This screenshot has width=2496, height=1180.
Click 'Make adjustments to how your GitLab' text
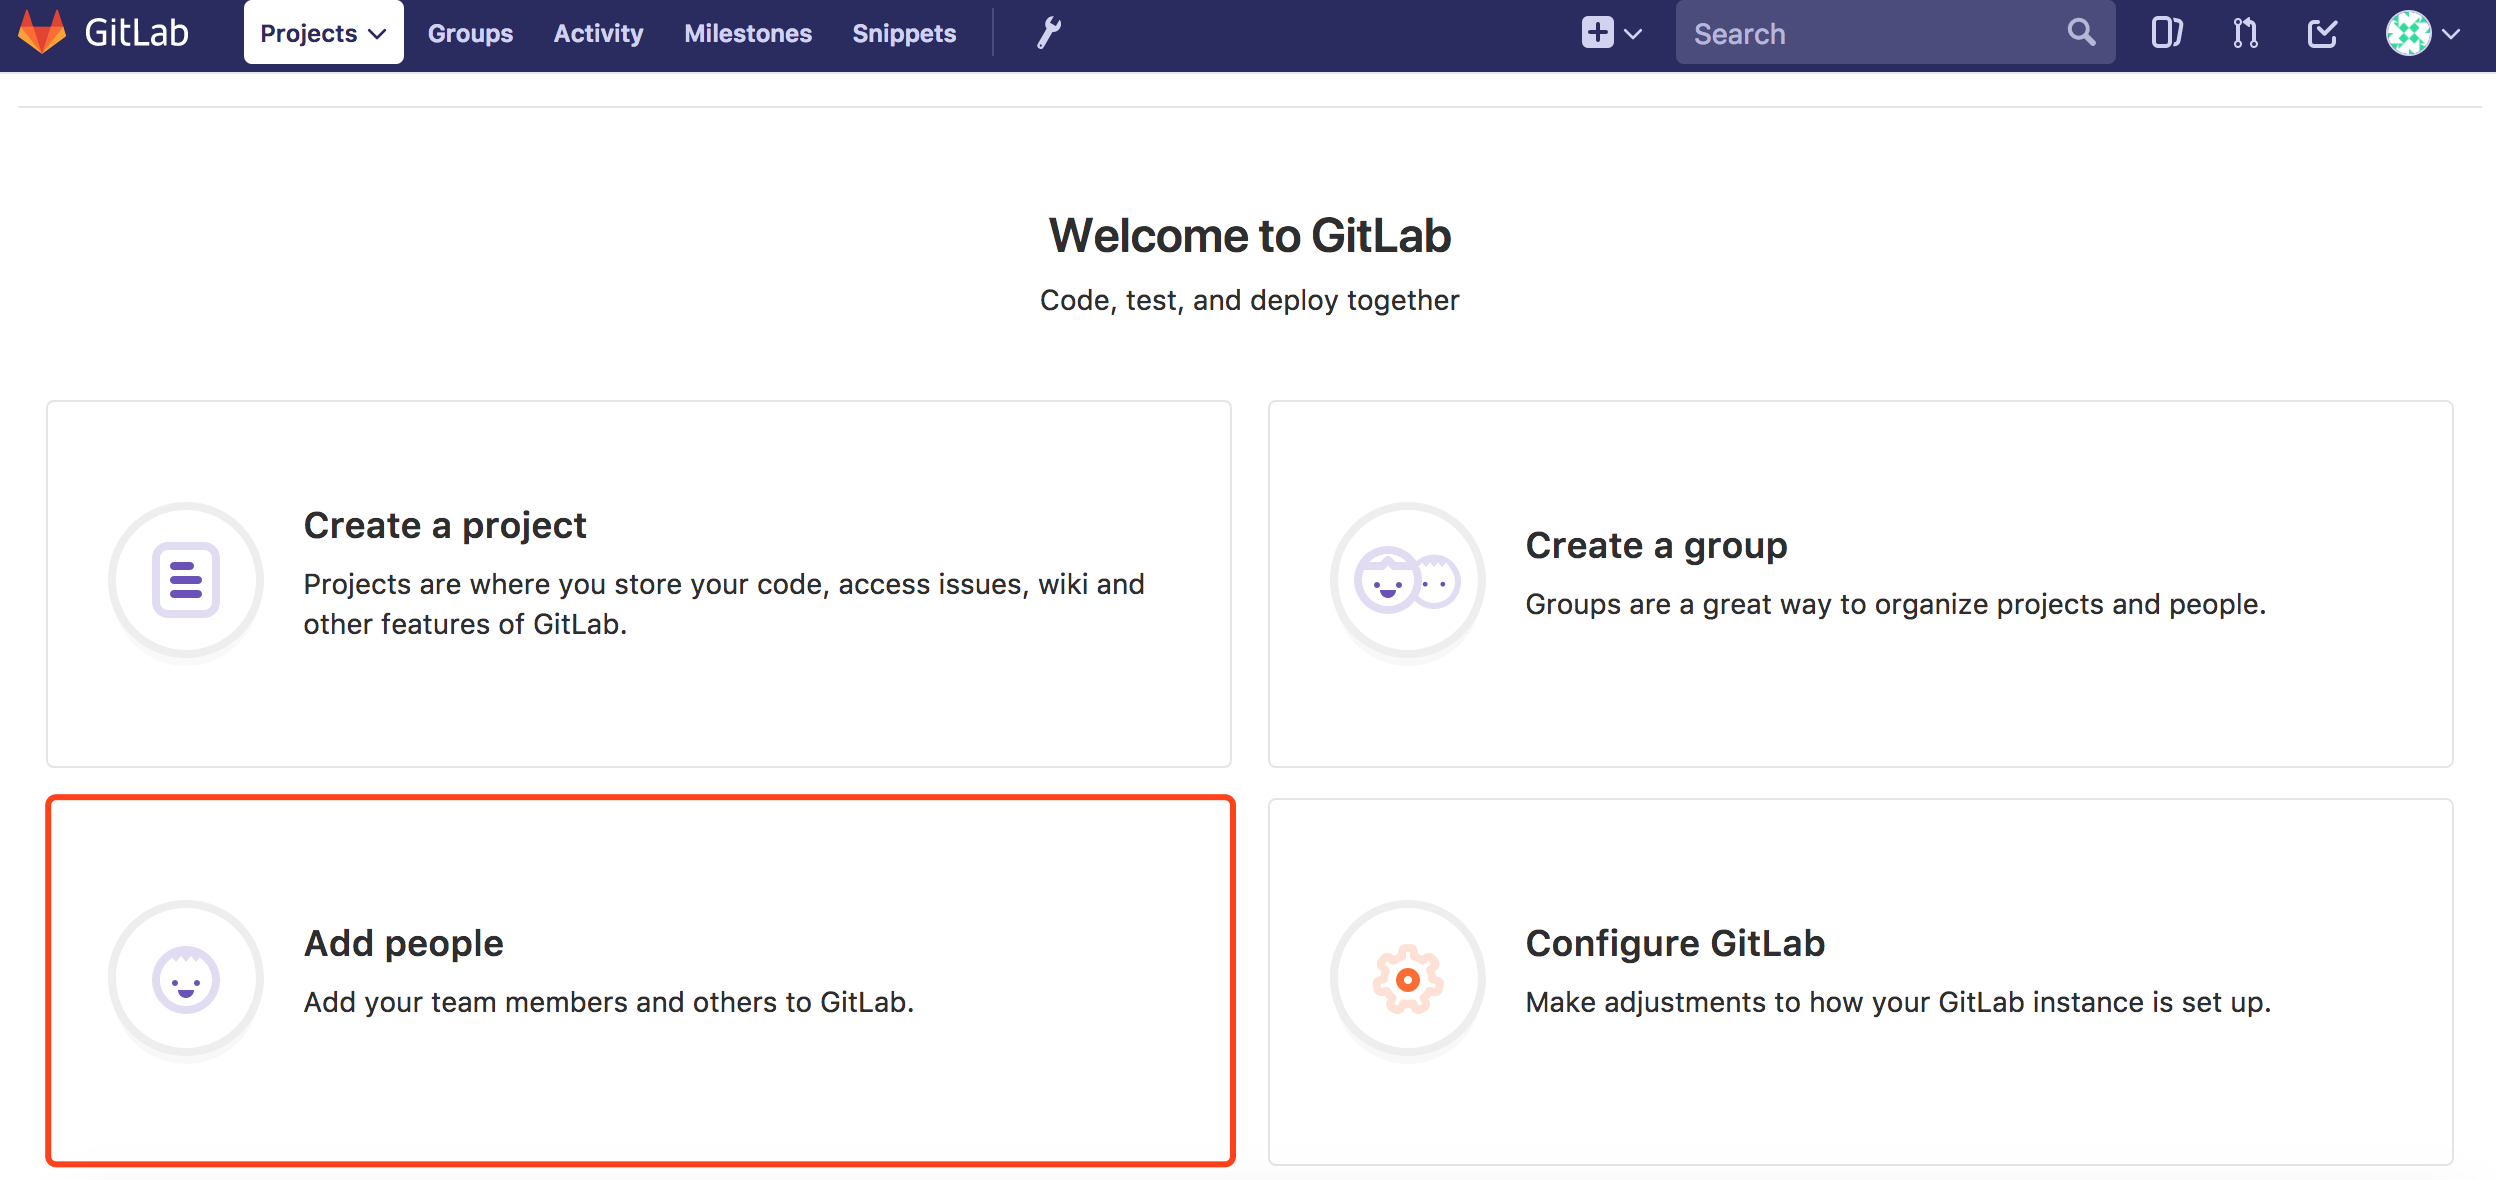coord(1898,1002)
